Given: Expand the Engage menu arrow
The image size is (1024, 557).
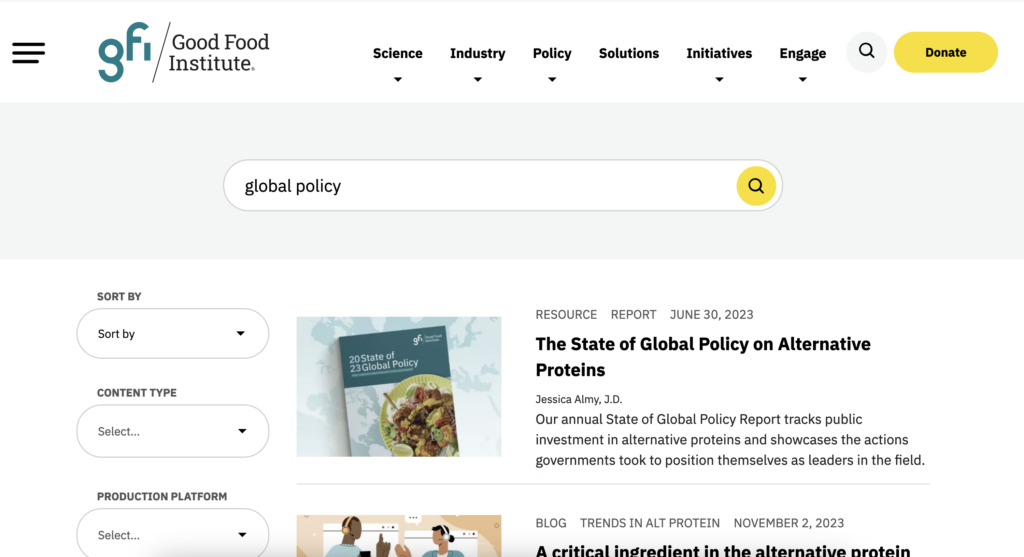Looking at the screenshot, I should point(802,80).
